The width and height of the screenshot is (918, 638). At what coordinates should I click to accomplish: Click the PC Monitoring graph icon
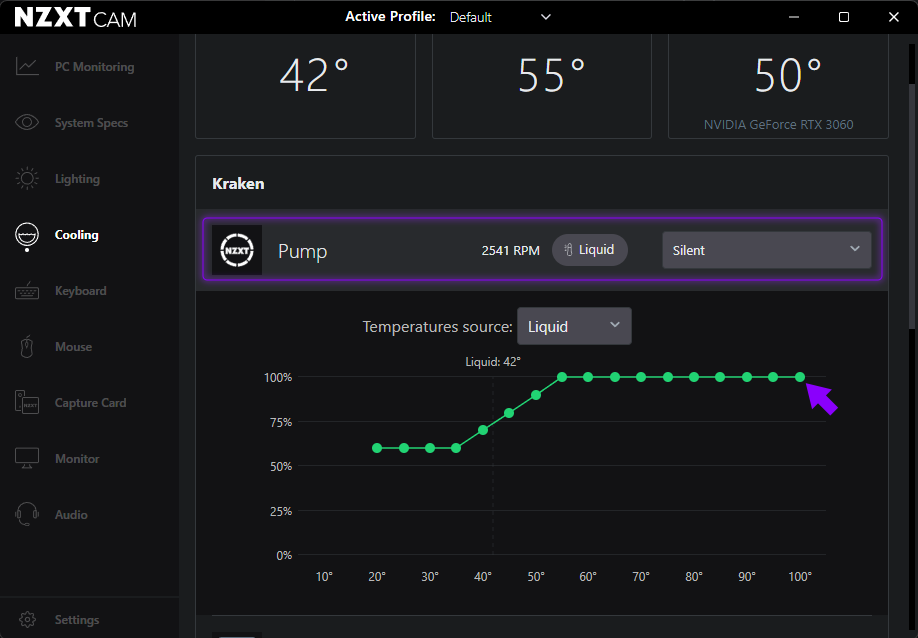[27, 67]
